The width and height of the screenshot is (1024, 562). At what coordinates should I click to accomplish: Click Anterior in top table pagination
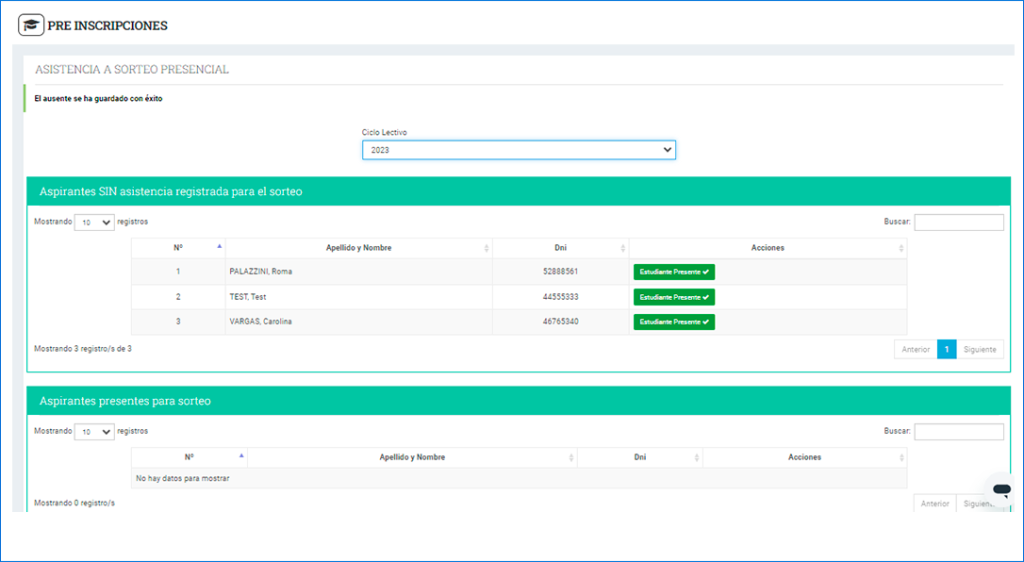click(915, 349)
